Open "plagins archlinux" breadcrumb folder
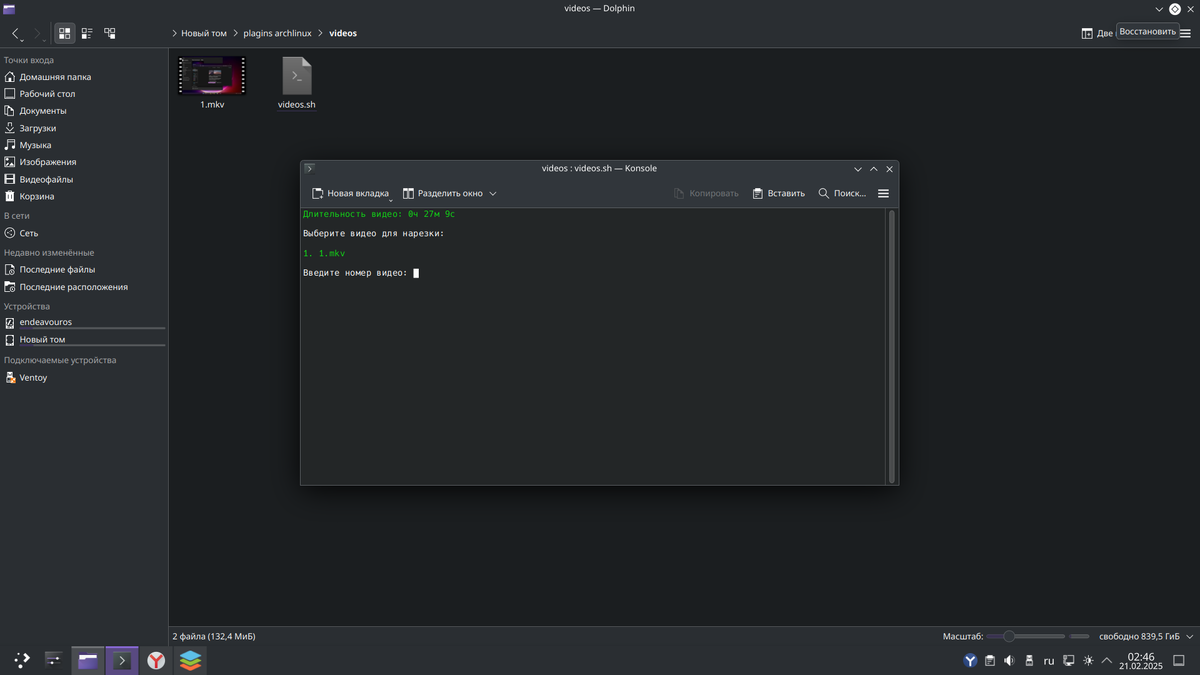This screenshot has width=1200, height=675. [x=279, y=33]
